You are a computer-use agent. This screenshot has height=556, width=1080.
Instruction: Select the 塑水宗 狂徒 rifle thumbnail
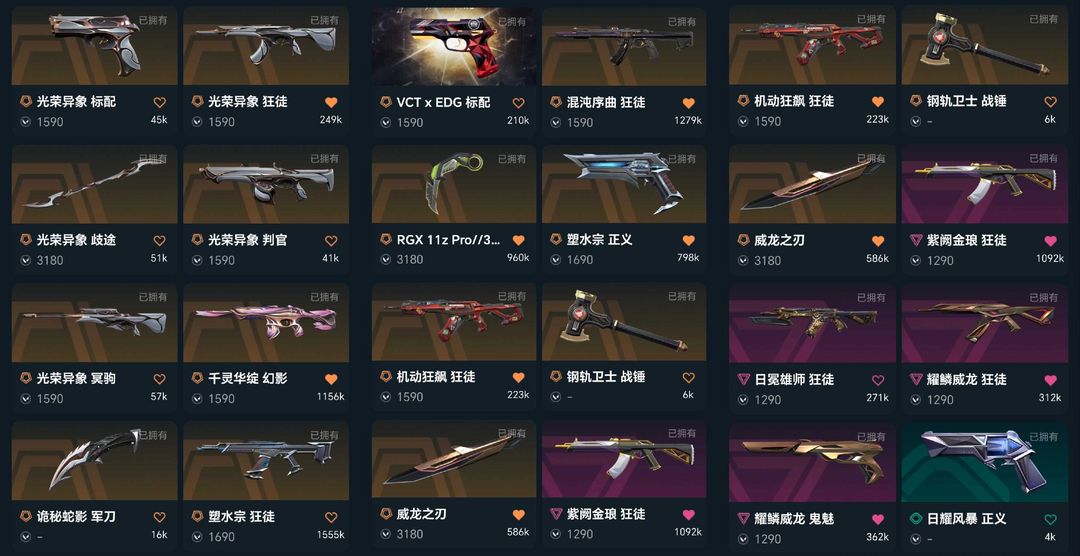(266, 460)
